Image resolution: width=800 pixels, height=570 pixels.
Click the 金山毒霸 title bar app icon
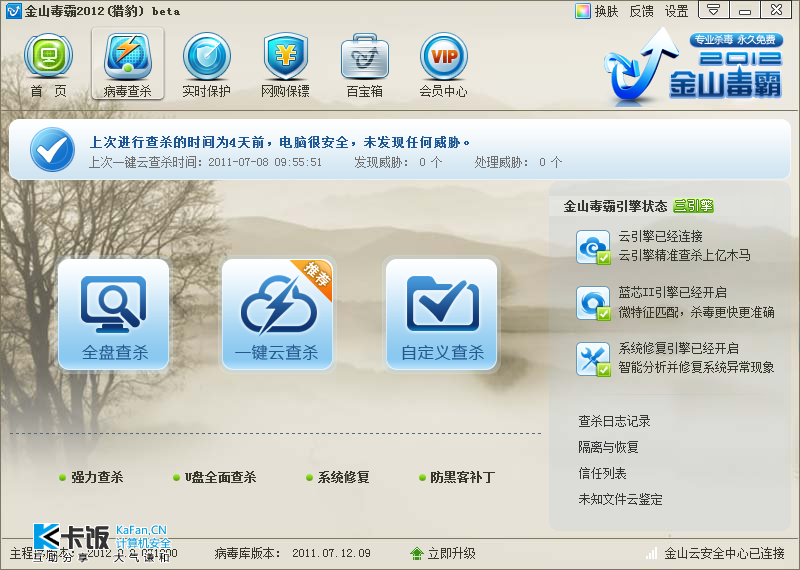point(13,11)
